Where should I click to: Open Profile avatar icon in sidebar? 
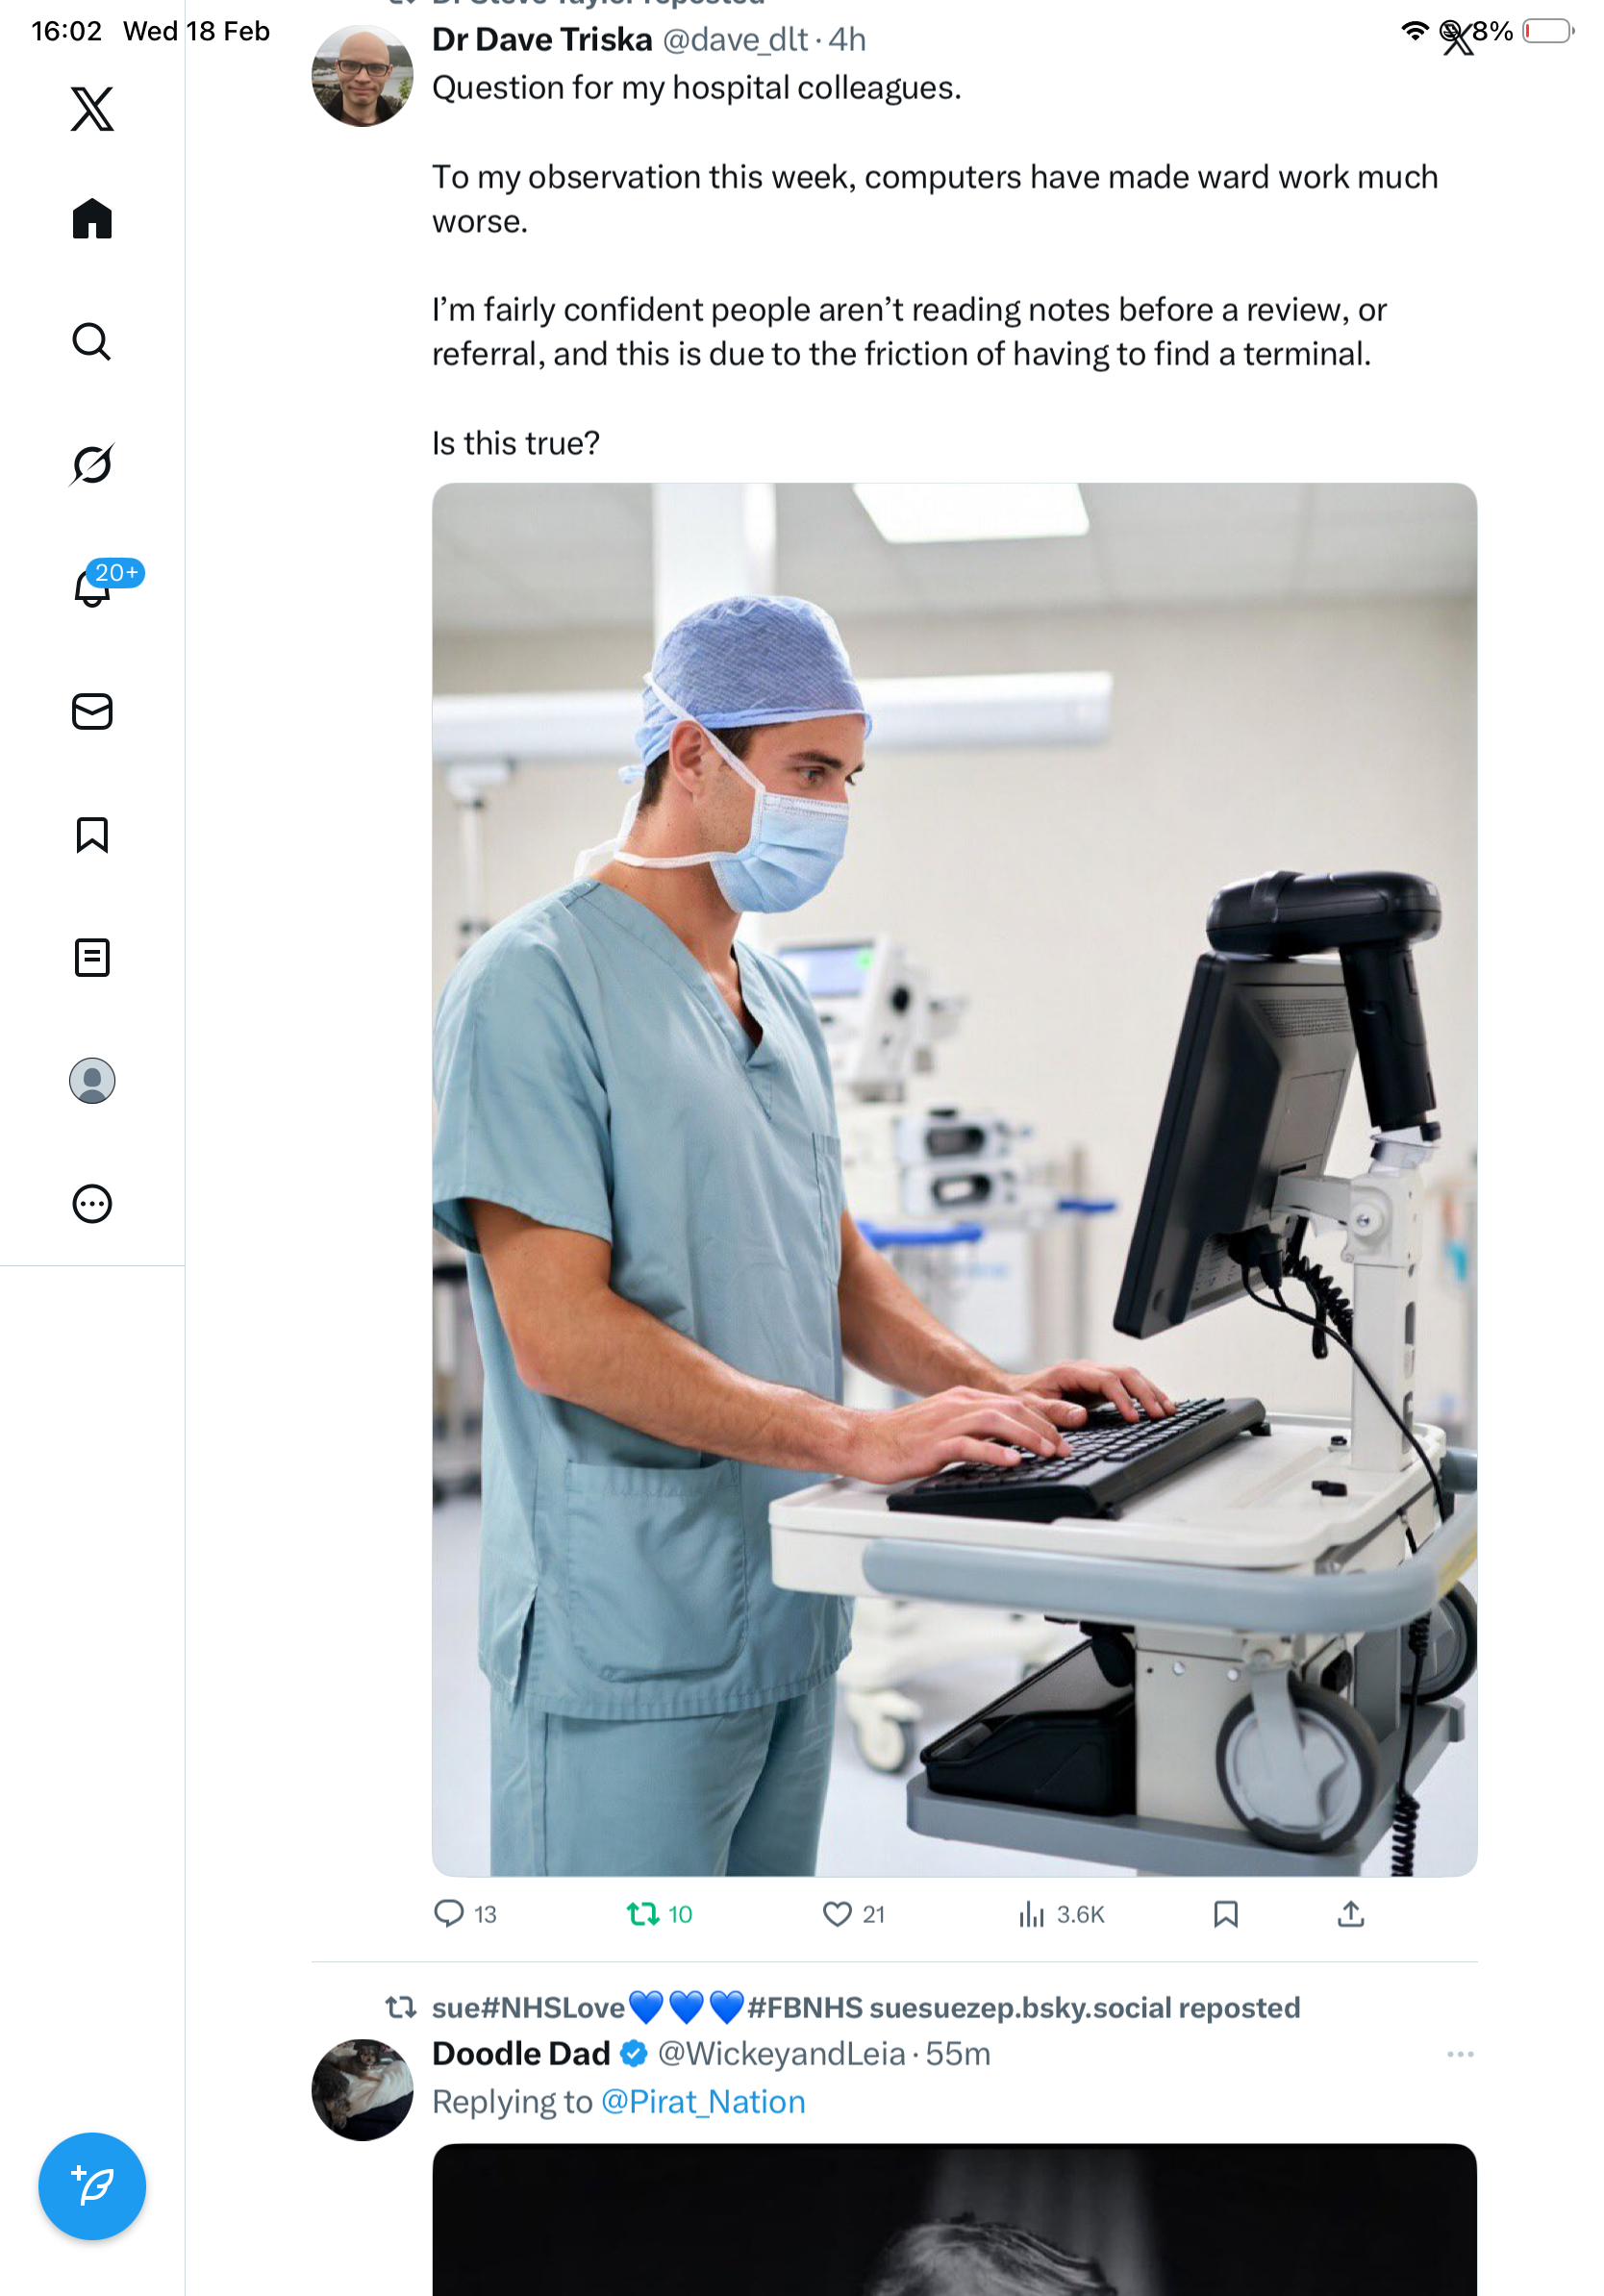(92, 1080)
